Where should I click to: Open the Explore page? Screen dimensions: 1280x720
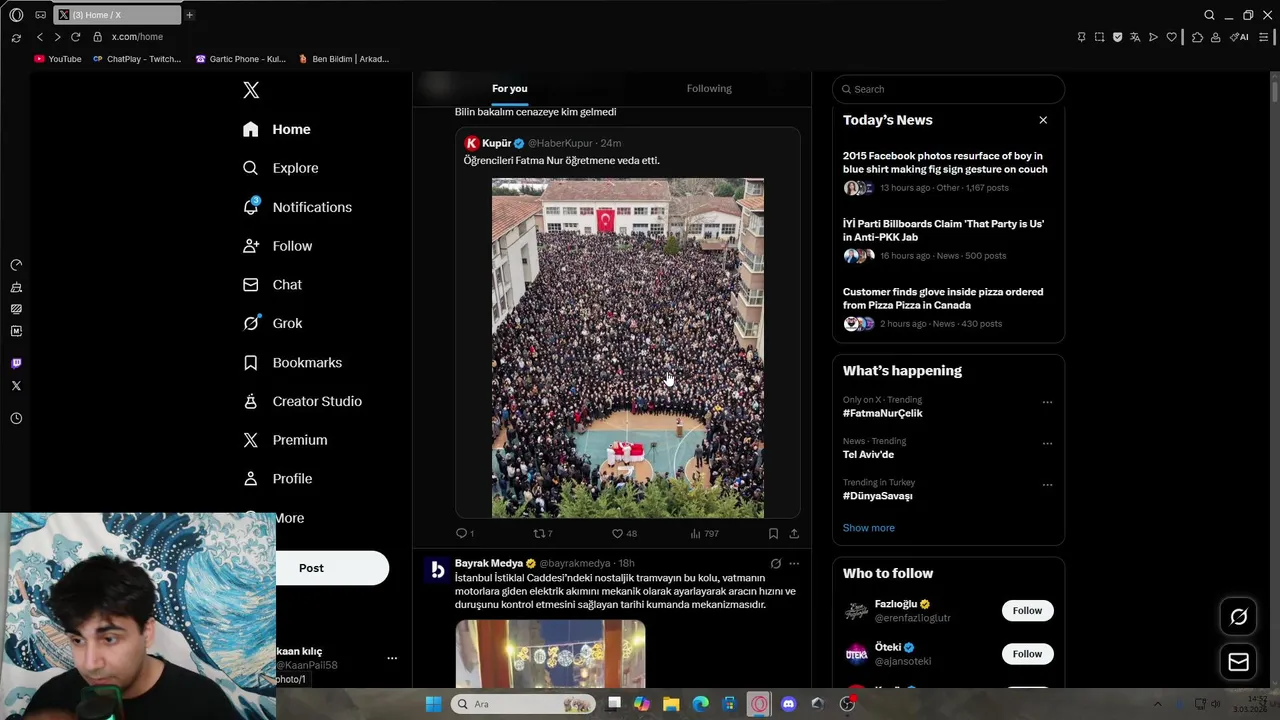coord(281,168)
